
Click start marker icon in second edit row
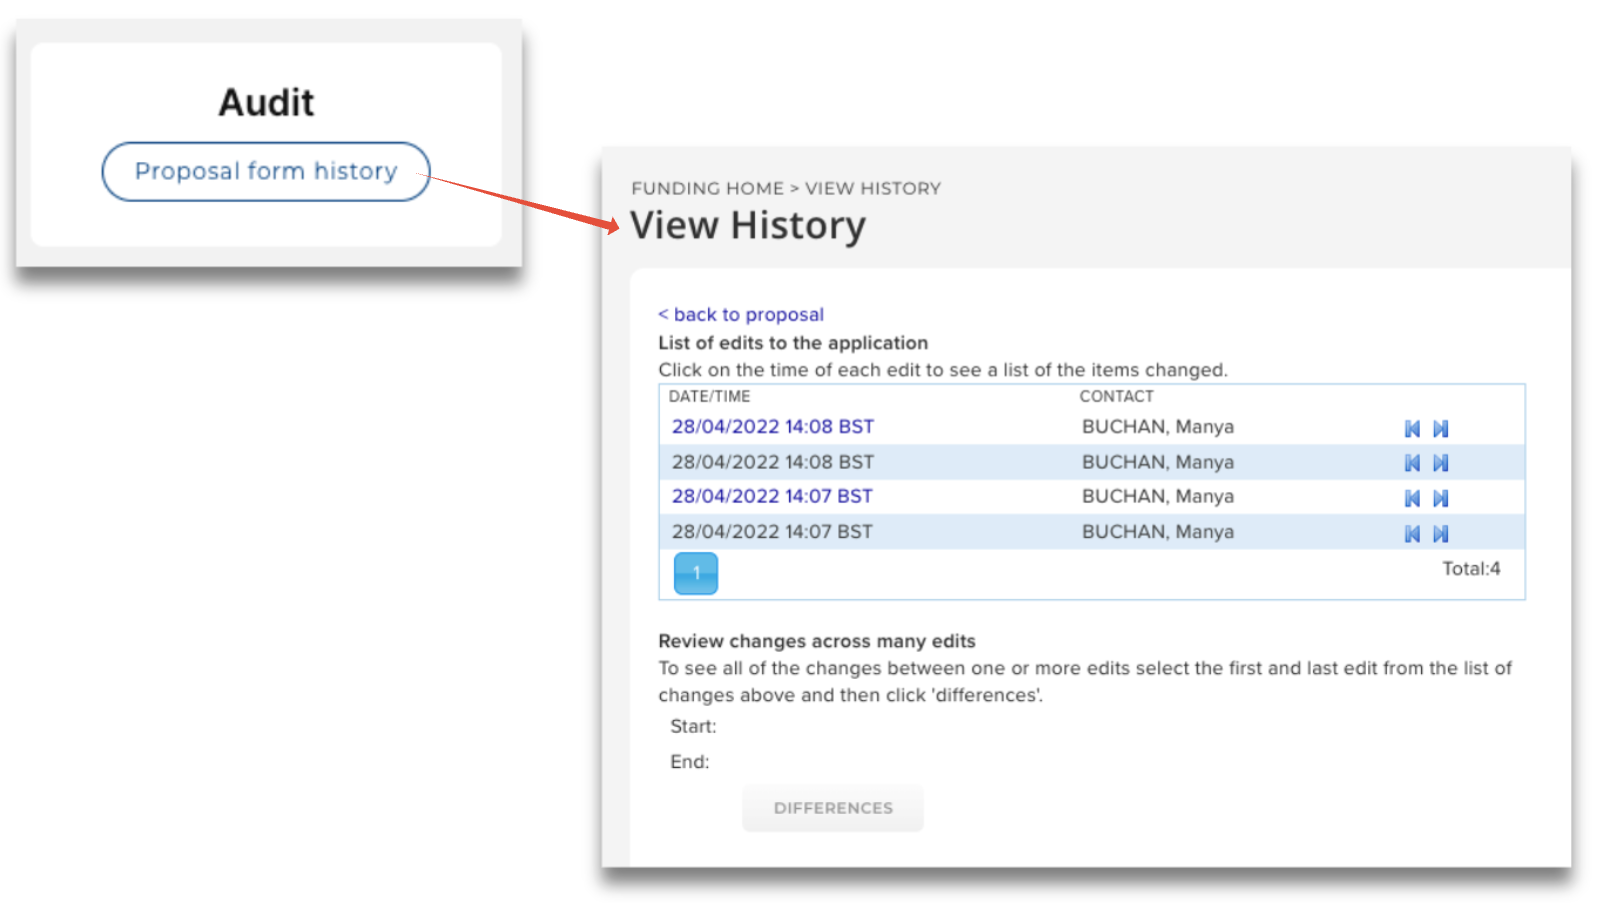1412,463
